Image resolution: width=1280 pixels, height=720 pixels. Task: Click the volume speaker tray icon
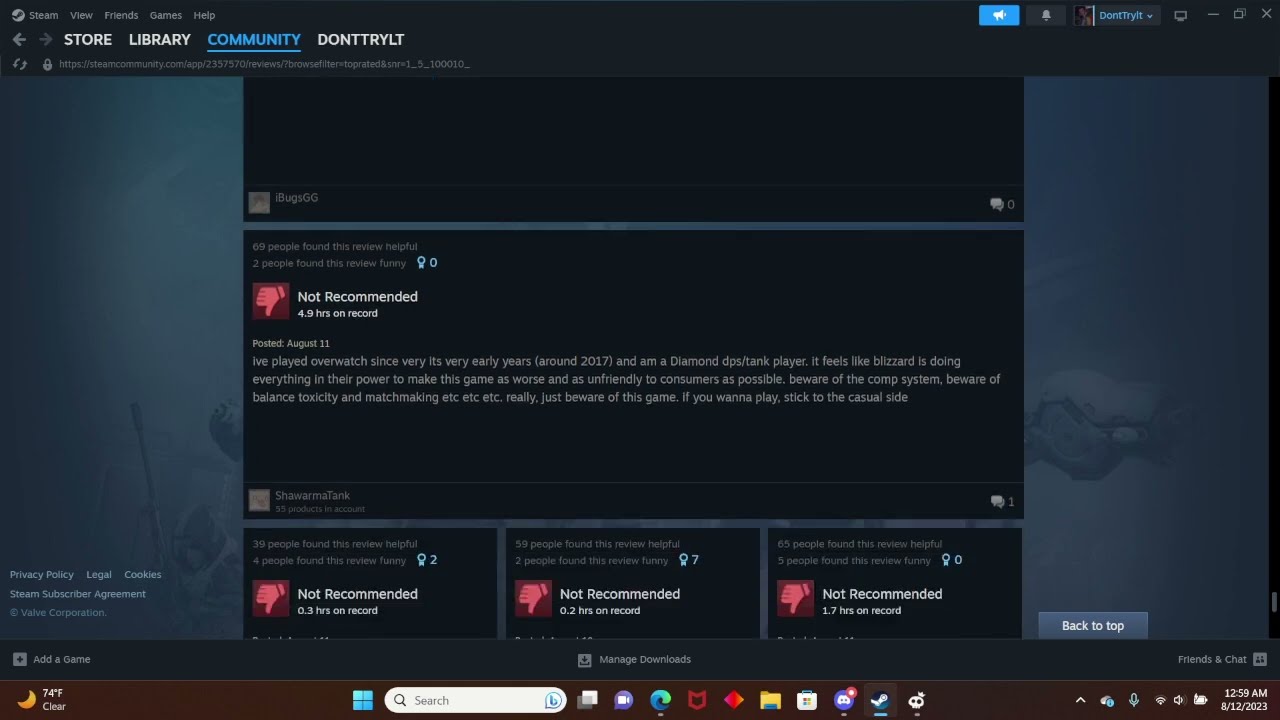tap(1179, 700)
